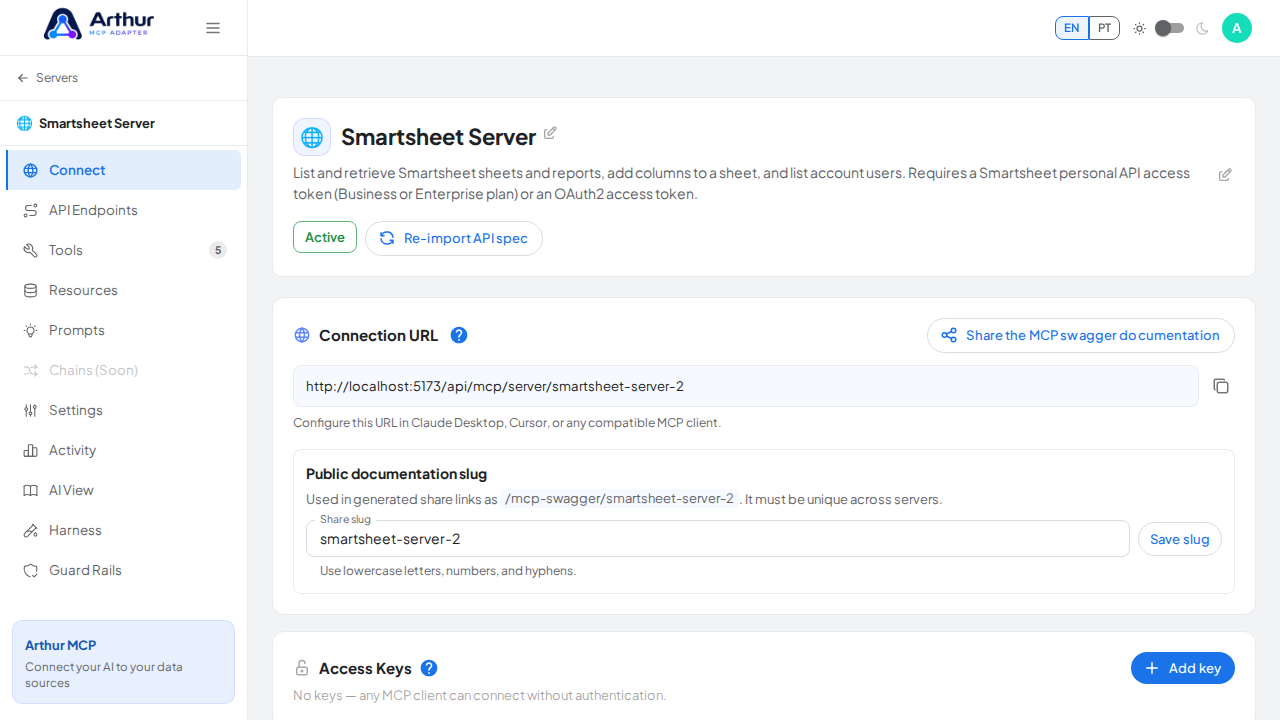
Task: Click the Prompts lightbulb icon
Action: [30, 330]
